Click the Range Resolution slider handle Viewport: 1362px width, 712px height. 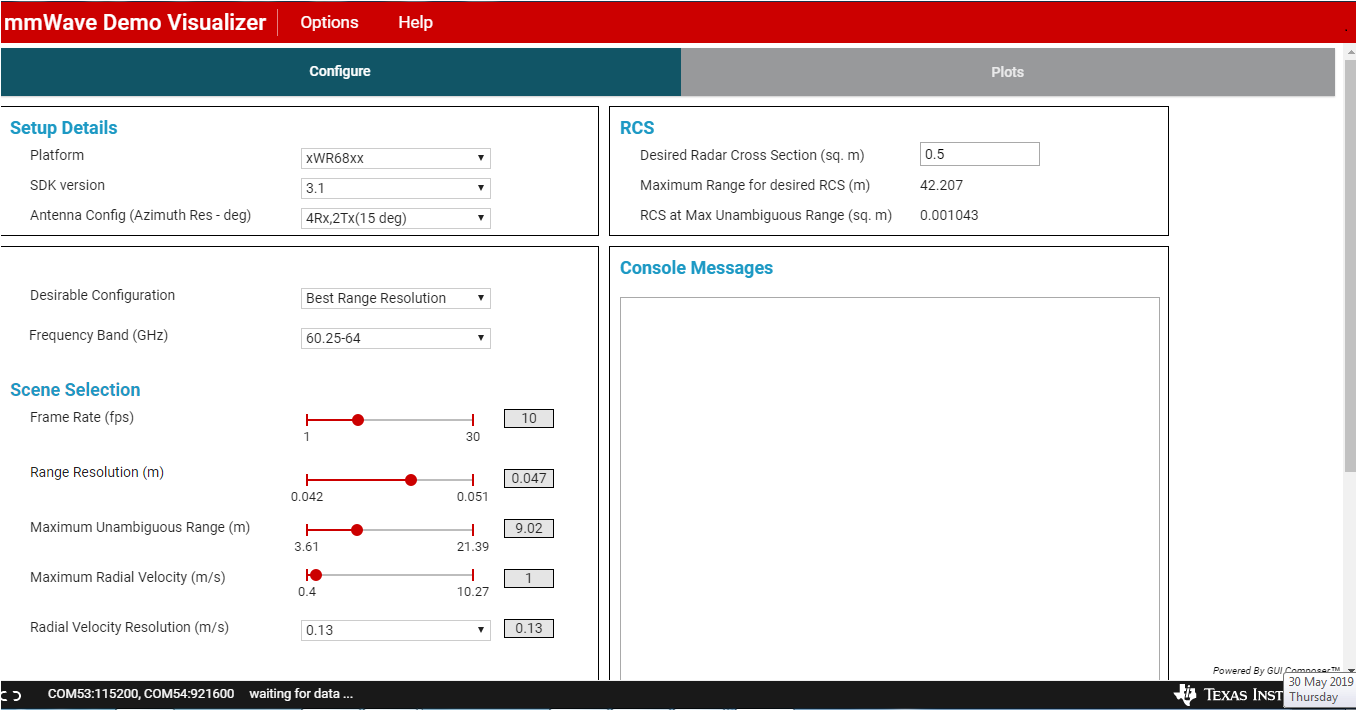coord(411,480)
